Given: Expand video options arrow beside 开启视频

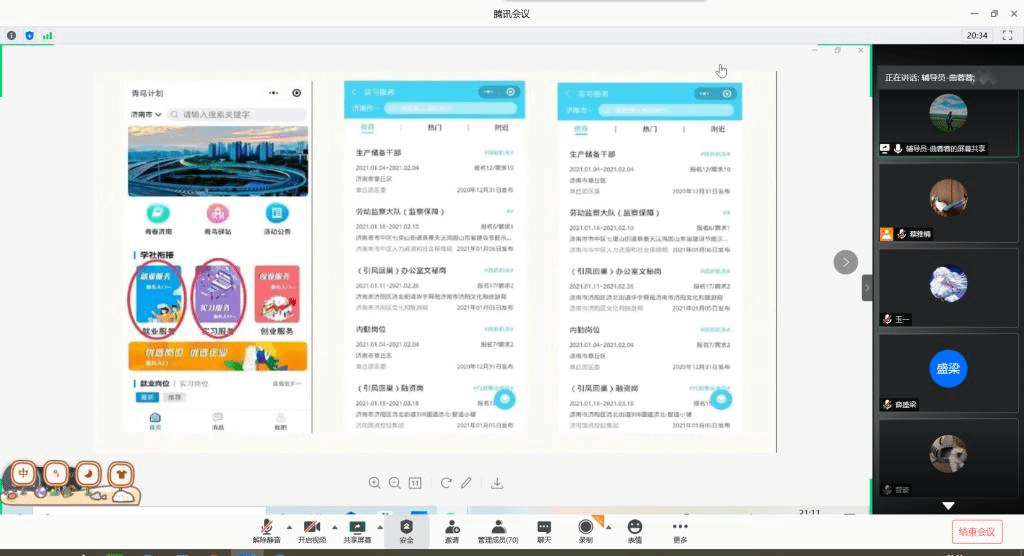Looking at the screenshot, I should 335,527.
